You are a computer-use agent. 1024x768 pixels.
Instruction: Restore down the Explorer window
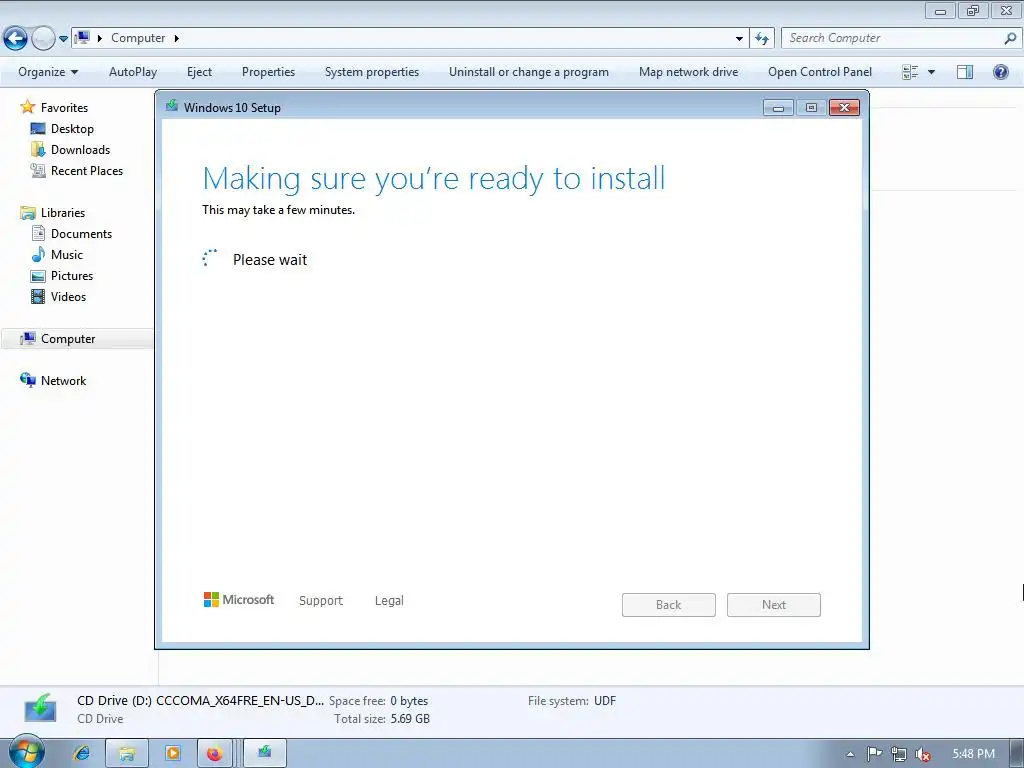973,10
